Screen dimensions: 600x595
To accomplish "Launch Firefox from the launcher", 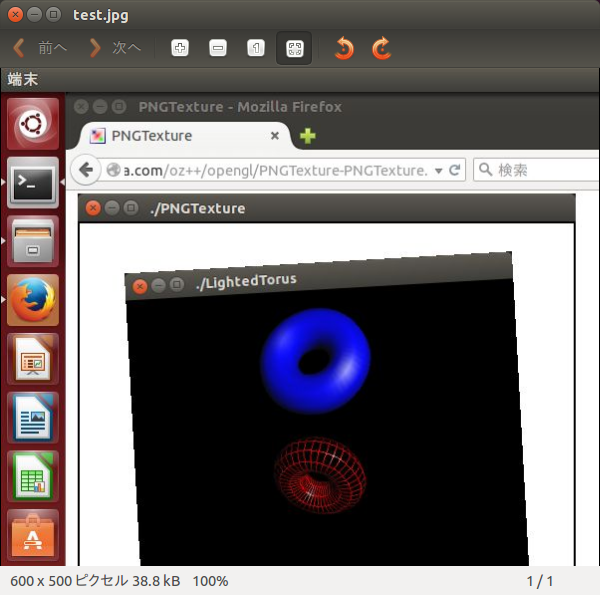I will pos(33,300).
